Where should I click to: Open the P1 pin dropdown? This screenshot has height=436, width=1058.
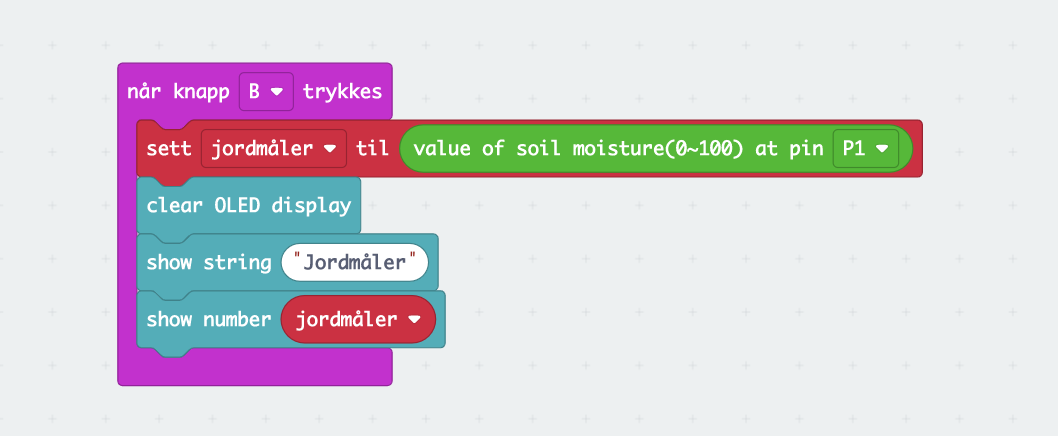[x=865, y=149]
